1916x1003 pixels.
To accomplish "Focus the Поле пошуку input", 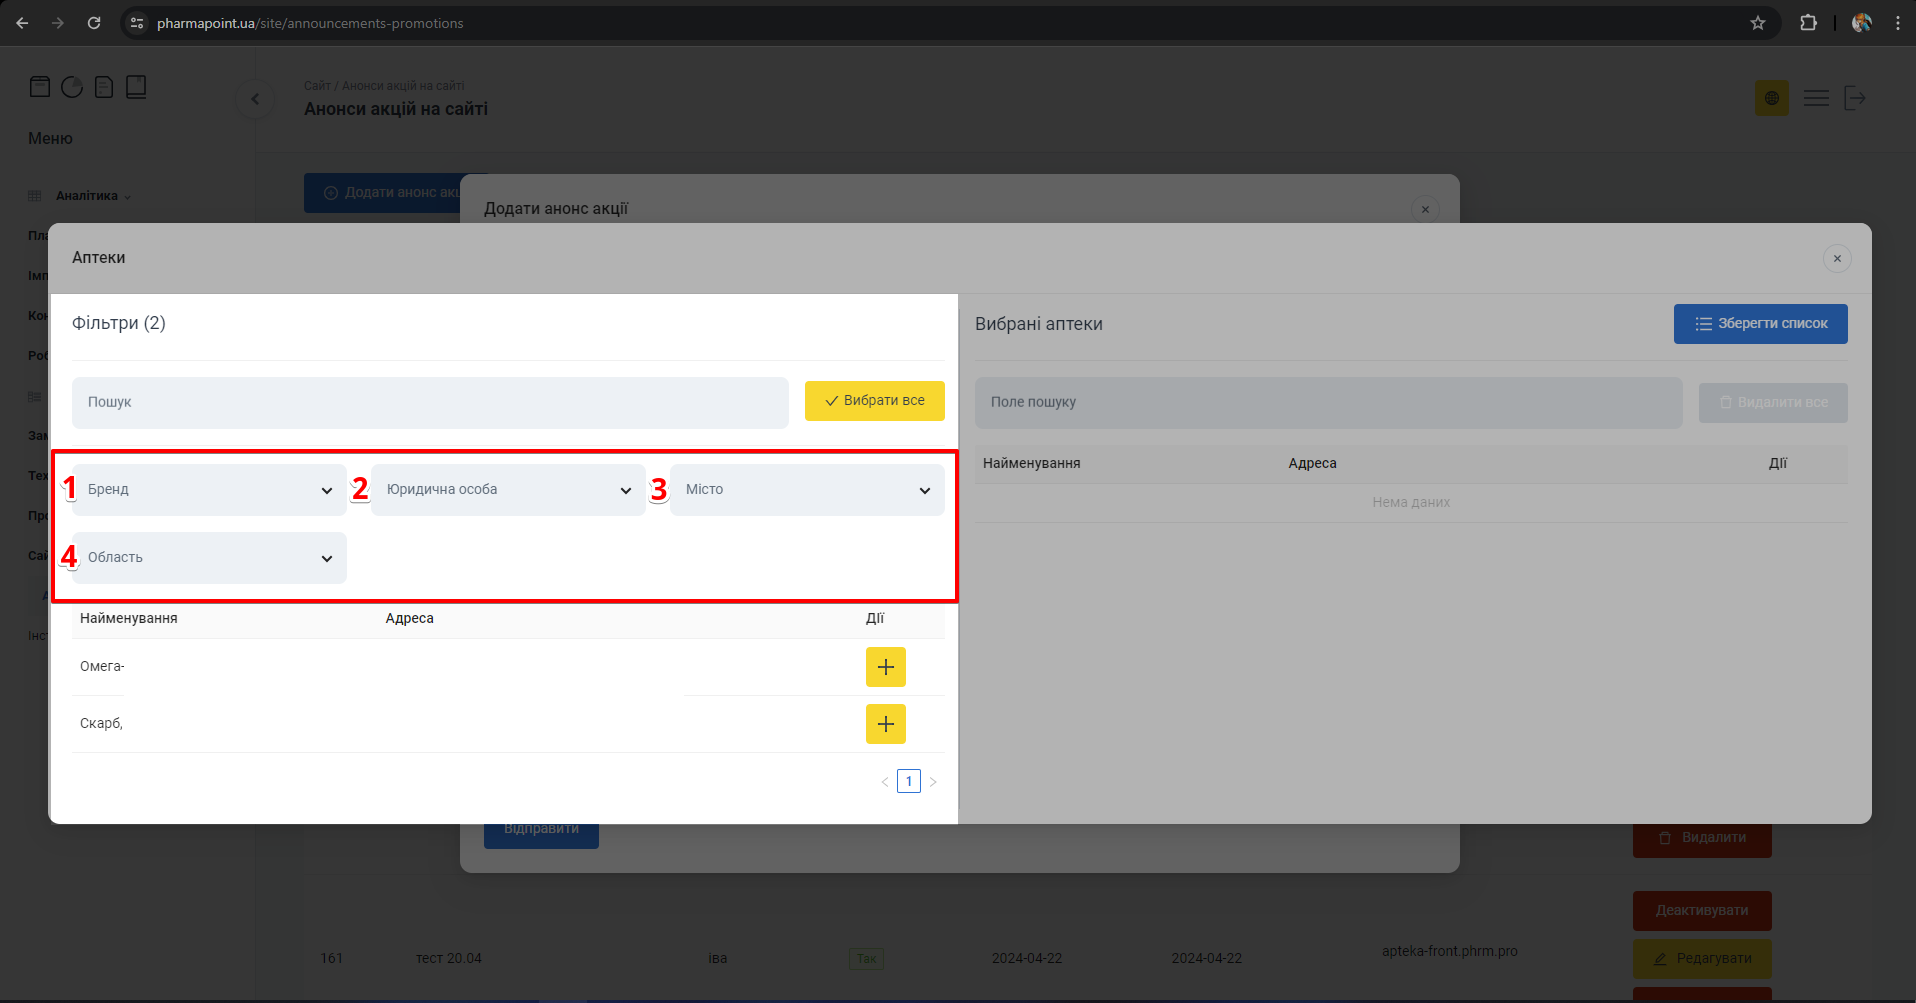I will pyautogui.click(x=1328, y=402).
